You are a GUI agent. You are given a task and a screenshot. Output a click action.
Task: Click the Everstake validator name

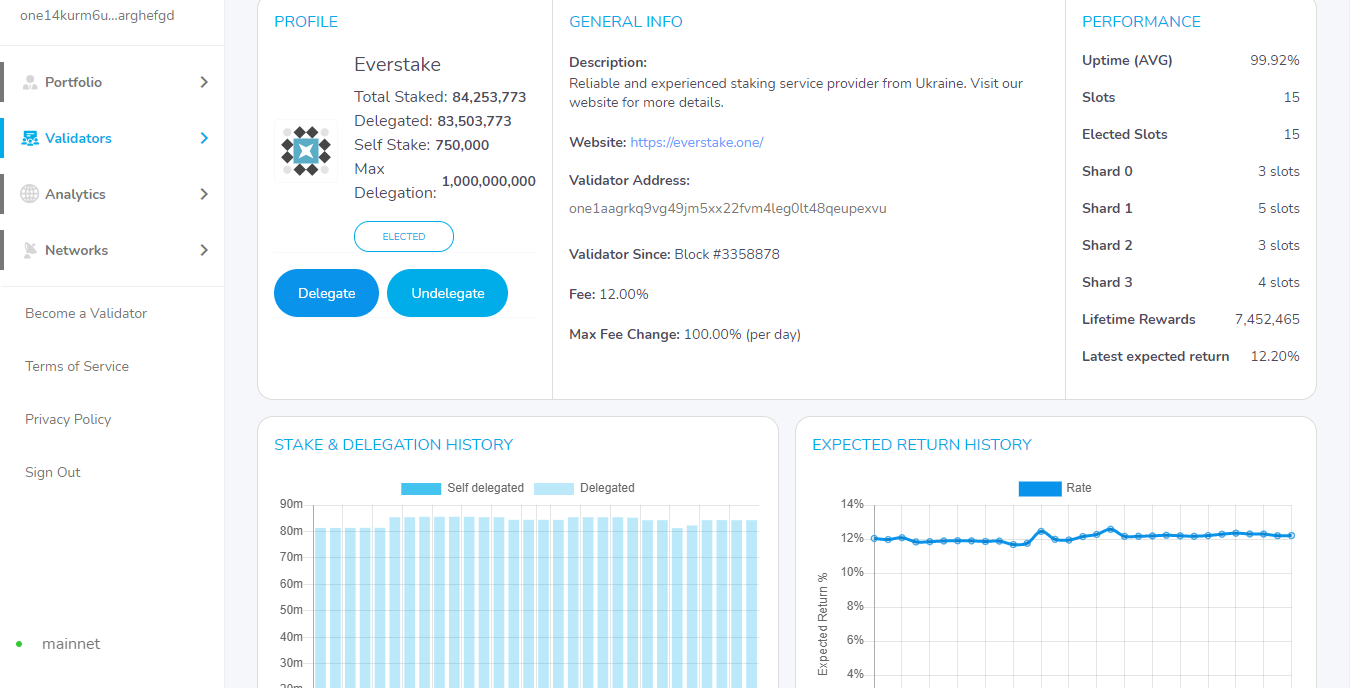coord(397,65)
